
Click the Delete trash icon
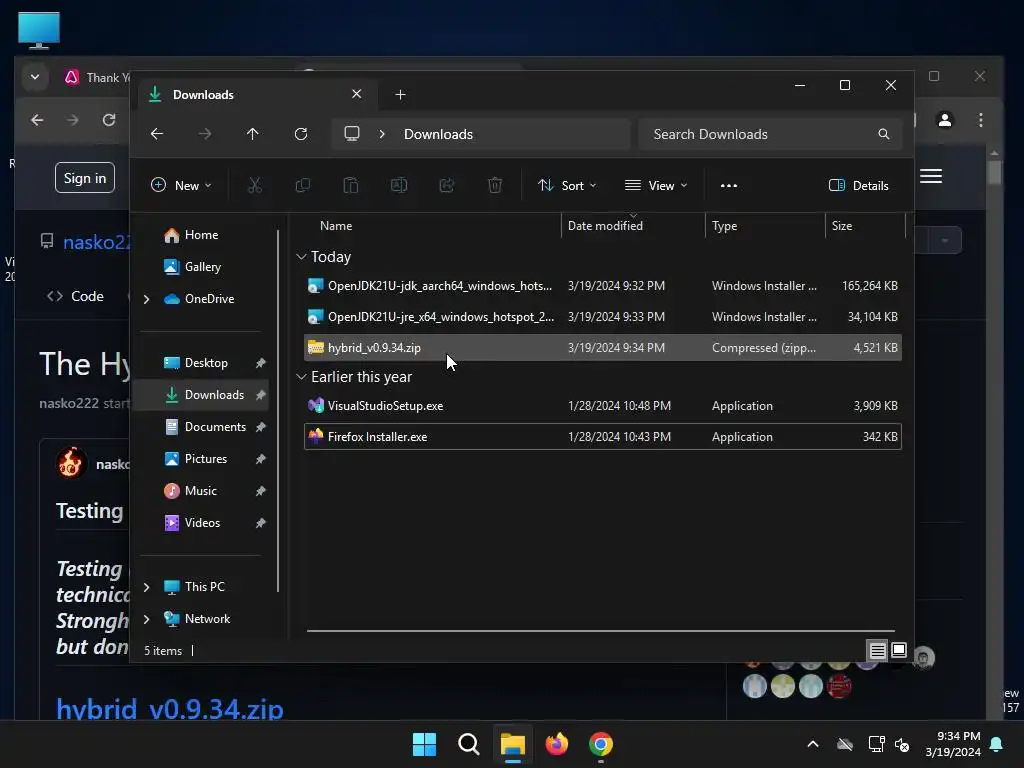(x=495, y=185)
